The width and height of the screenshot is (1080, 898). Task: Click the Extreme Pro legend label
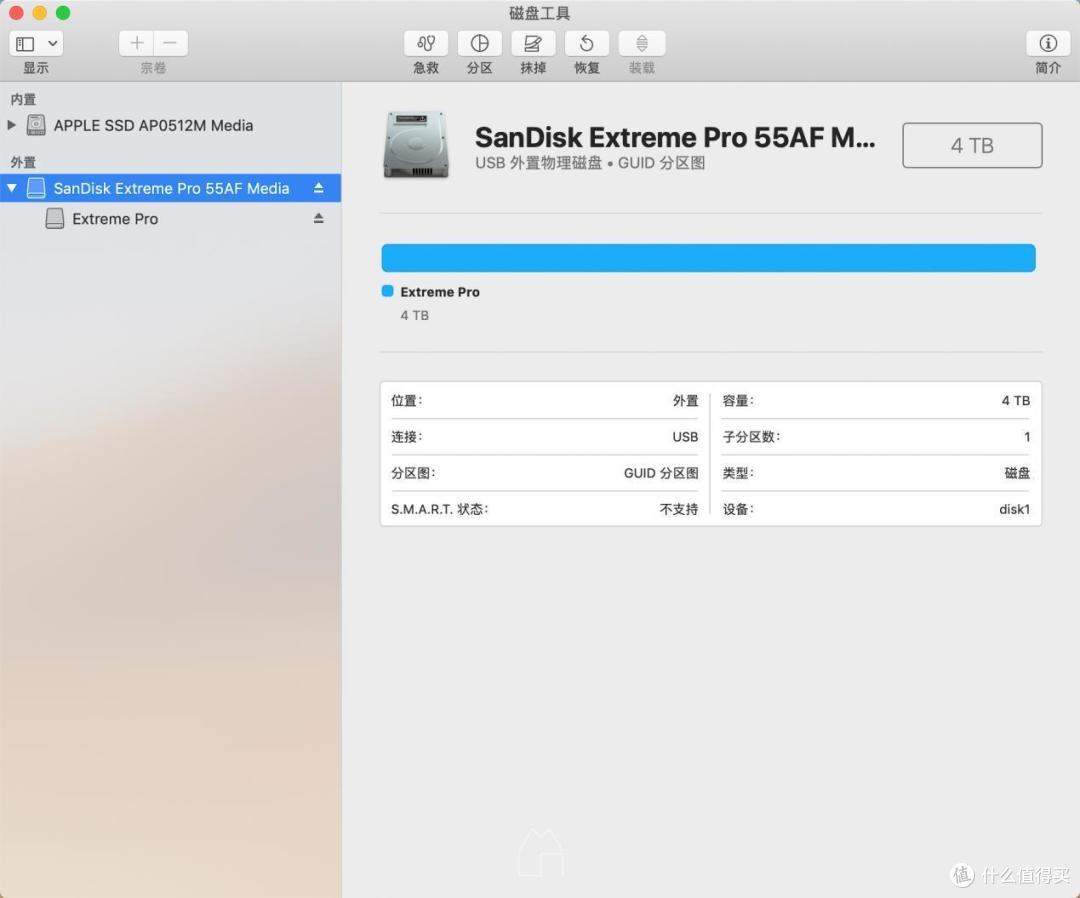click(440, 292)
